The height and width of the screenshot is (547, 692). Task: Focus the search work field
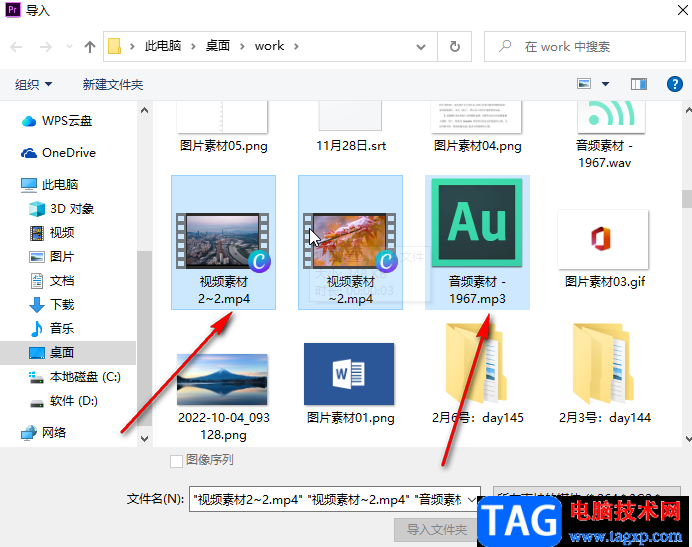[585, 46]
